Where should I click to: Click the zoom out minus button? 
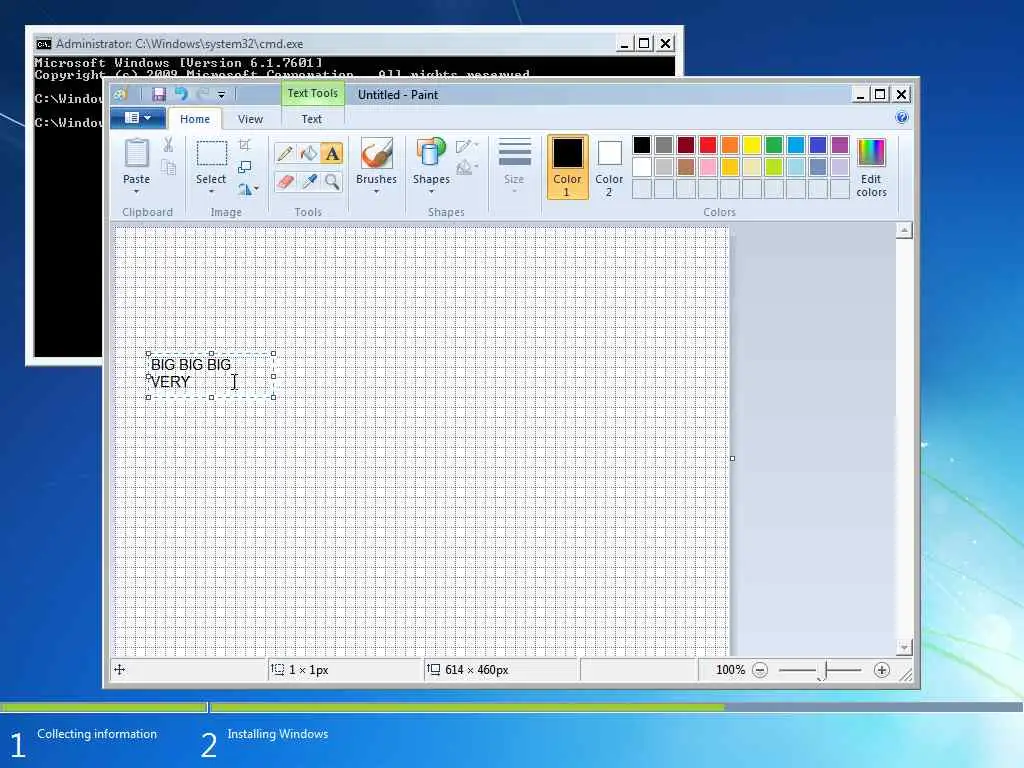pyautogui.click(x=760, y=670)
